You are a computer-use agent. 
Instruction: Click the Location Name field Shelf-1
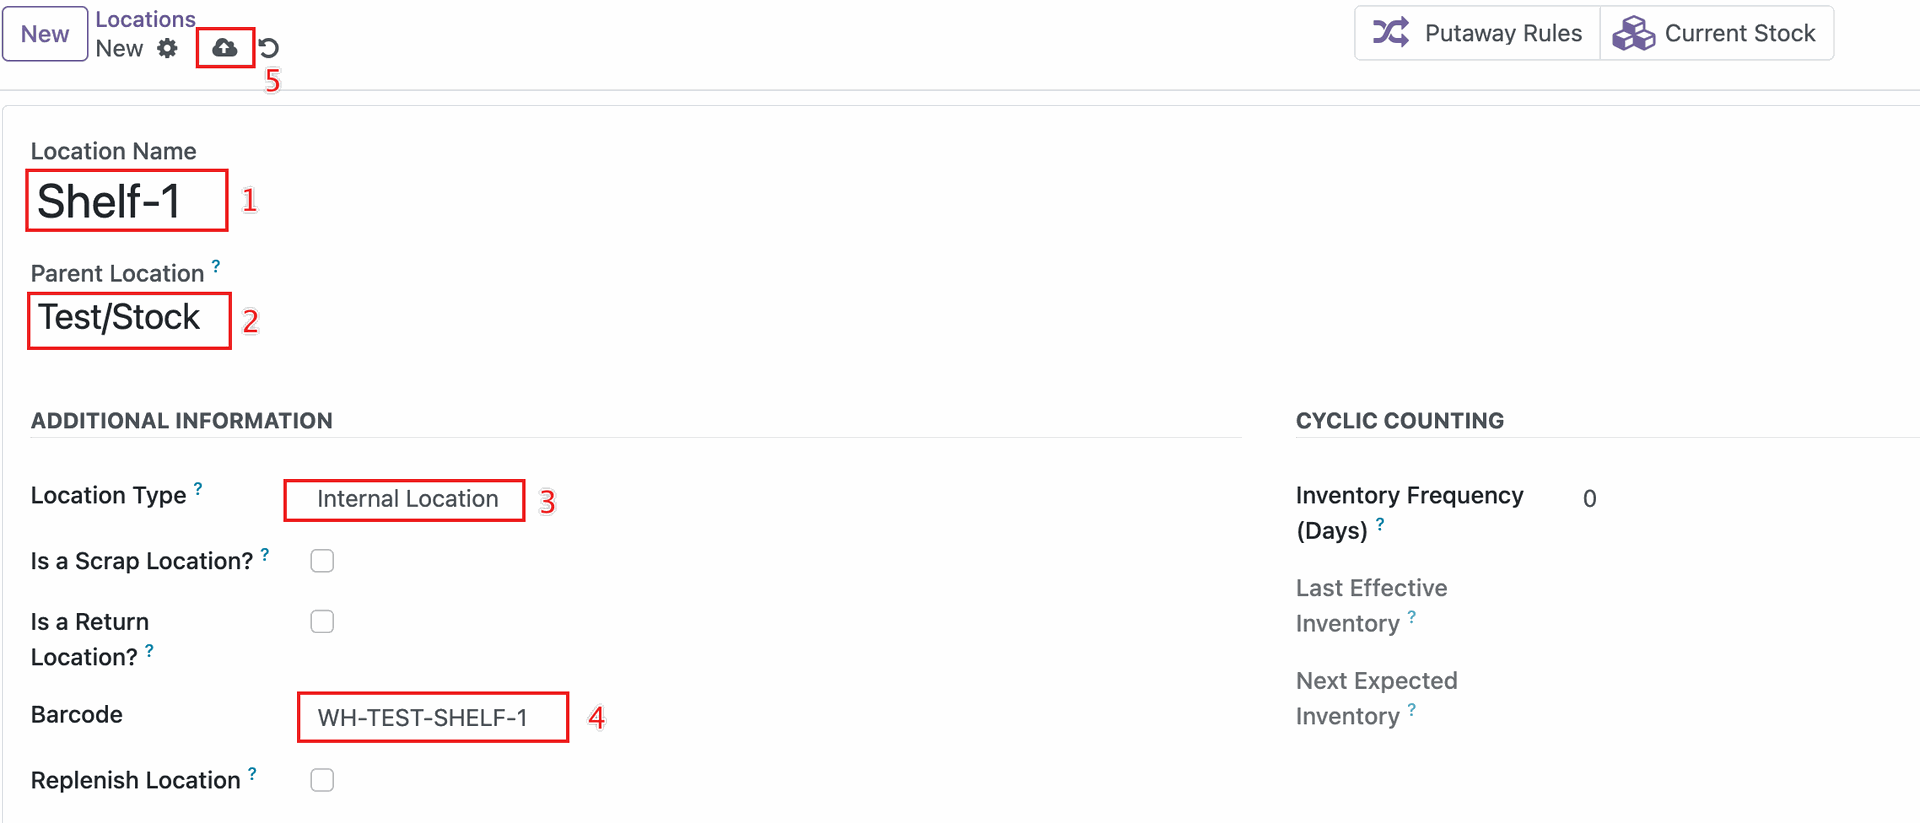point(110,201)
